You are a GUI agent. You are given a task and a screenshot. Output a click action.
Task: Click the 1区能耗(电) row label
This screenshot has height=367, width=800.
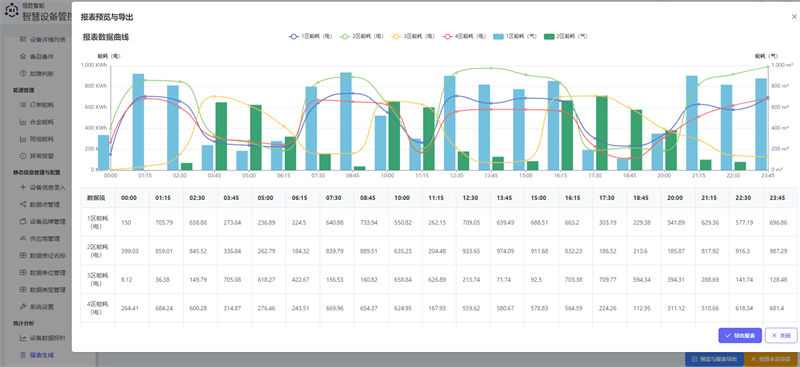coord(98,222)
